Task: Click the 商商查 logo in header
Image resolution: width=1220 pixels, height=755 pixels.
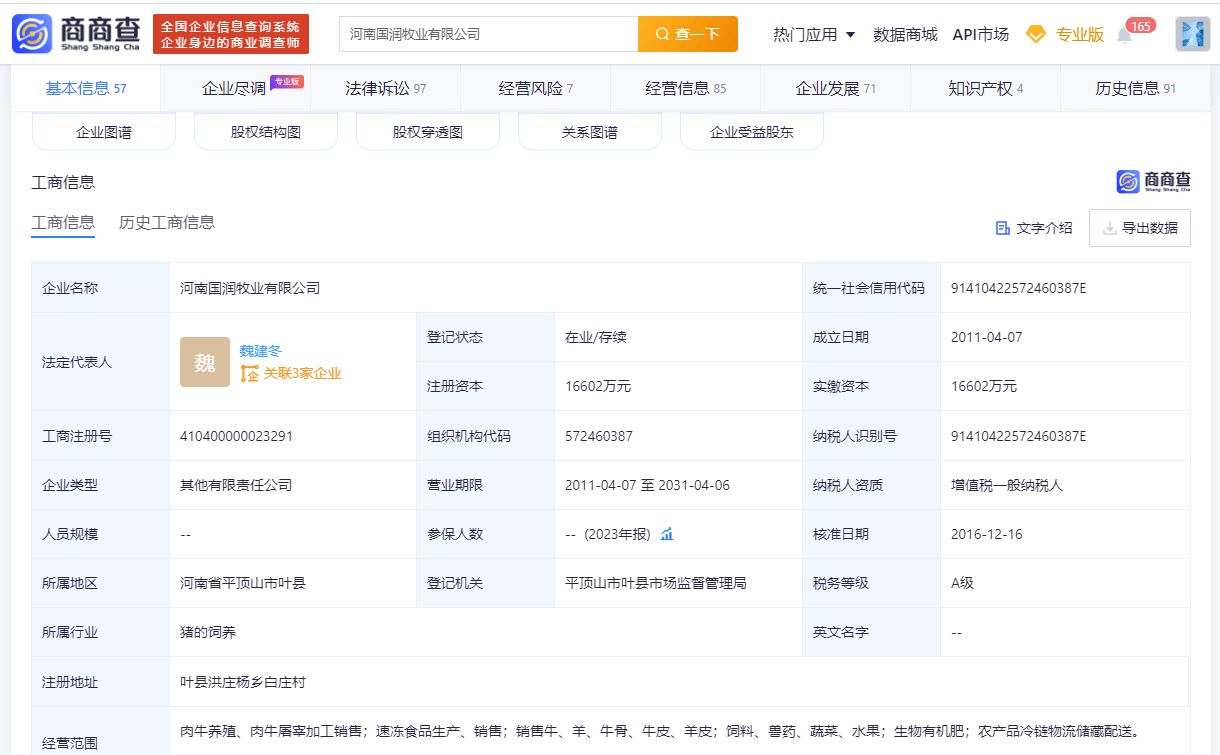Action: coord(76,34)
